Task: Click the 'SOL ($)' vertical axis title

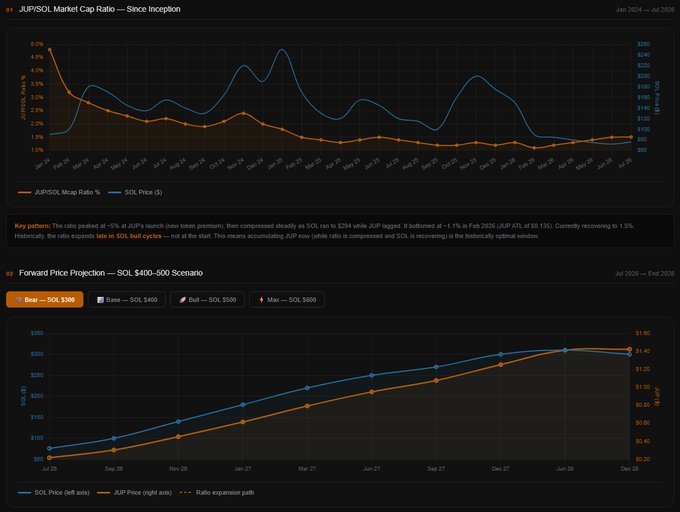Action: 23,396
